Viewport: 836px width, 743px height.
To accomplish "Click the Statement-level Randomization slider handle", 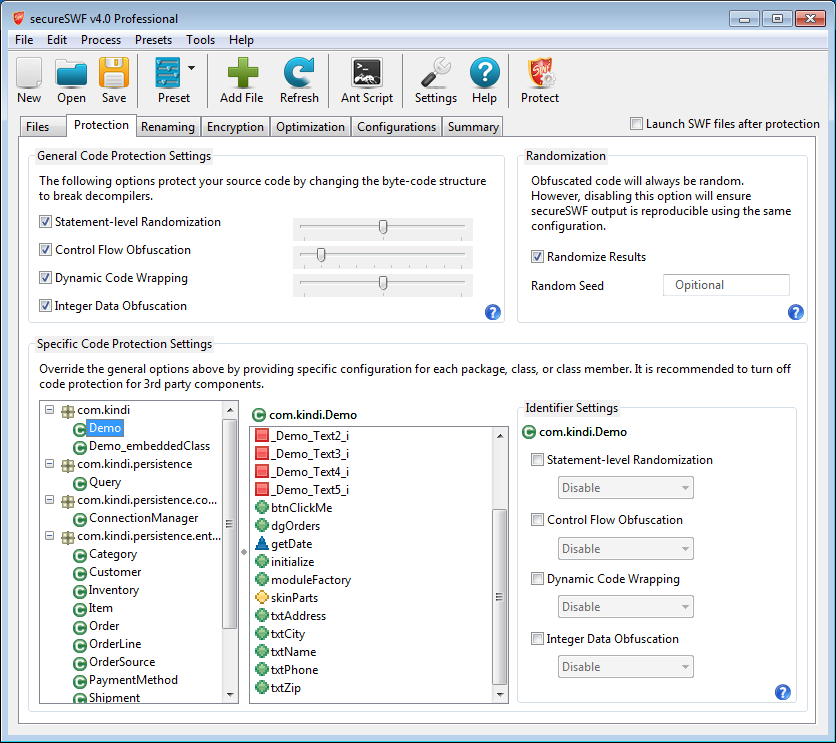I will click(383, 227).
